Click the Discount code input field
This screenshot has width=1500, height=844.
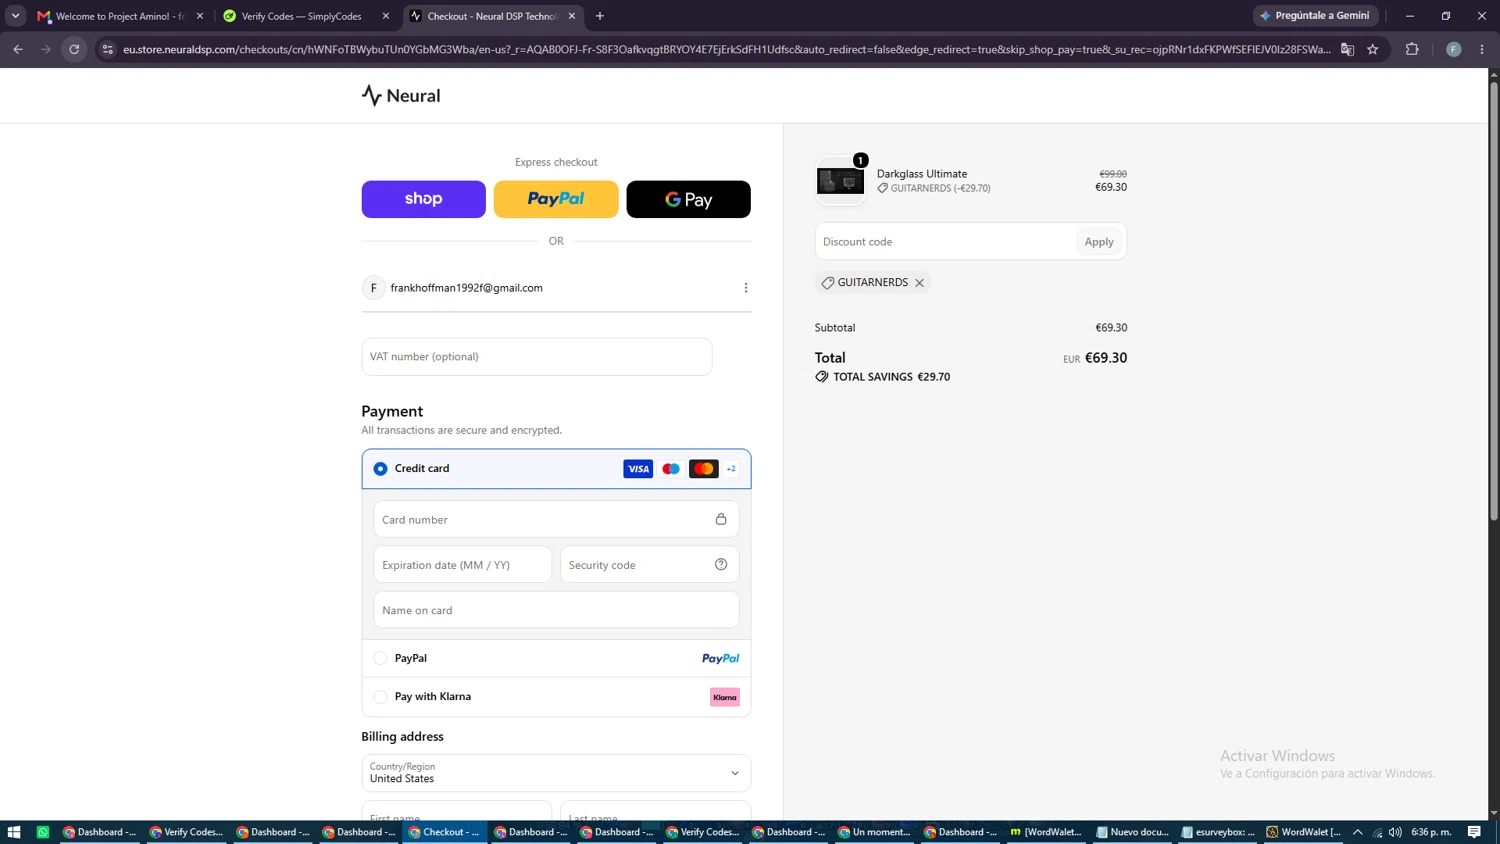coord(946,242)
